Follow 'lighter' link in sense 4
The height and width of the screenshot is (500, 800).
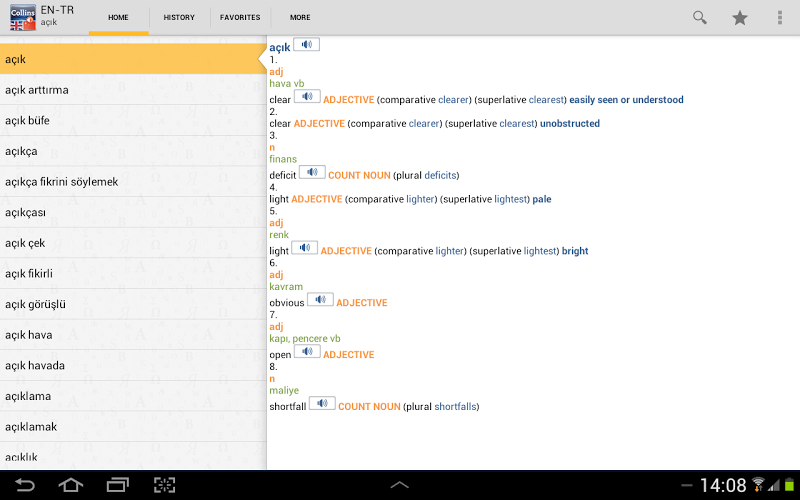click(x=420, y=199)
